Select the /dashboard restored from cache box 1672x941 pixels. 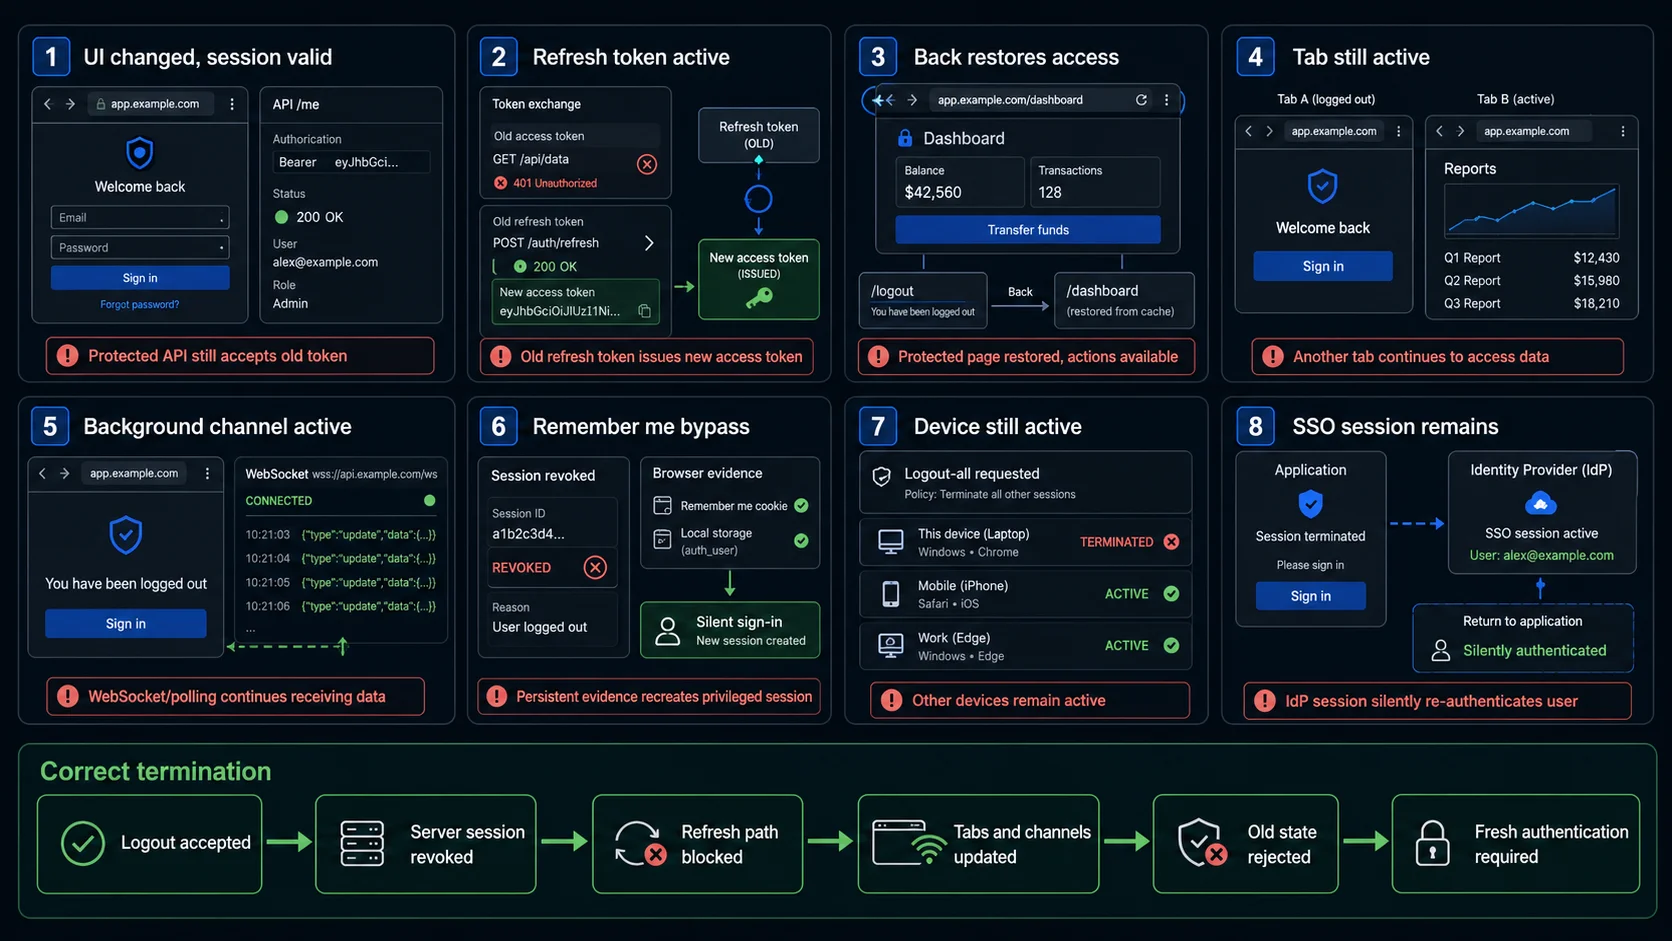point(1124,300)
